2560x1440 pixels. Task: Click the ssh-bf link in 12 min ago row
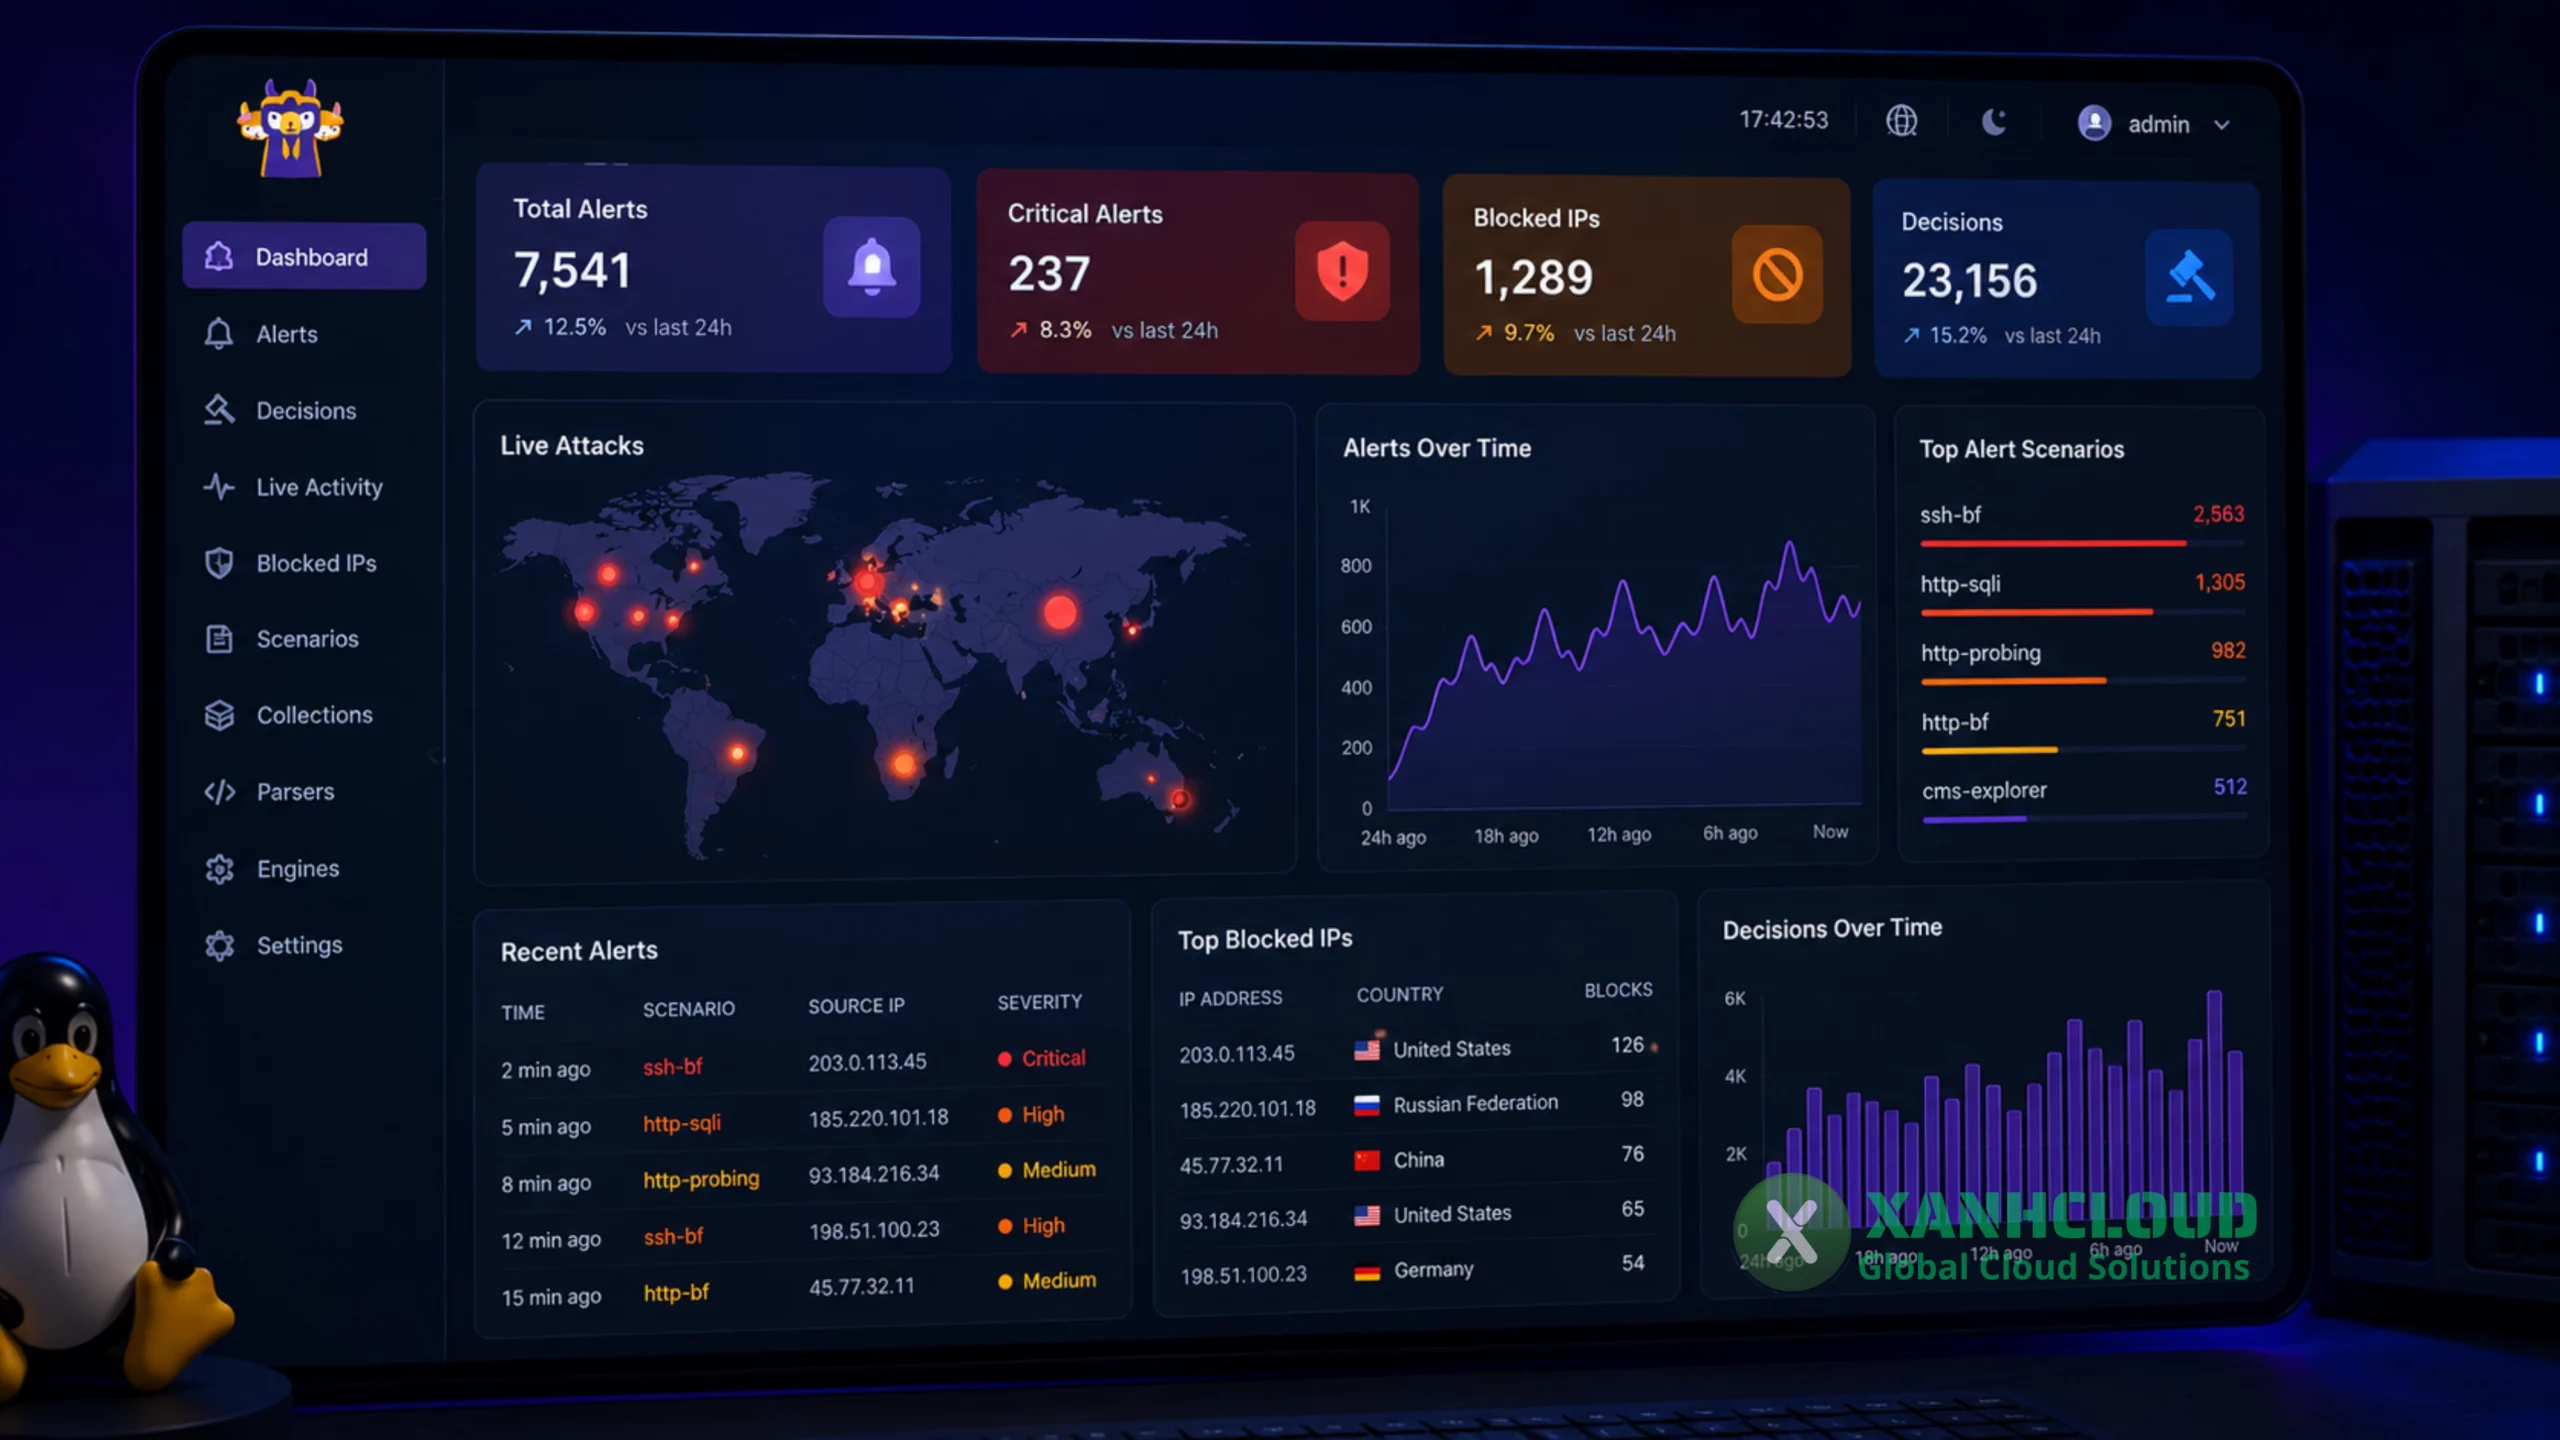[673, 1237]
